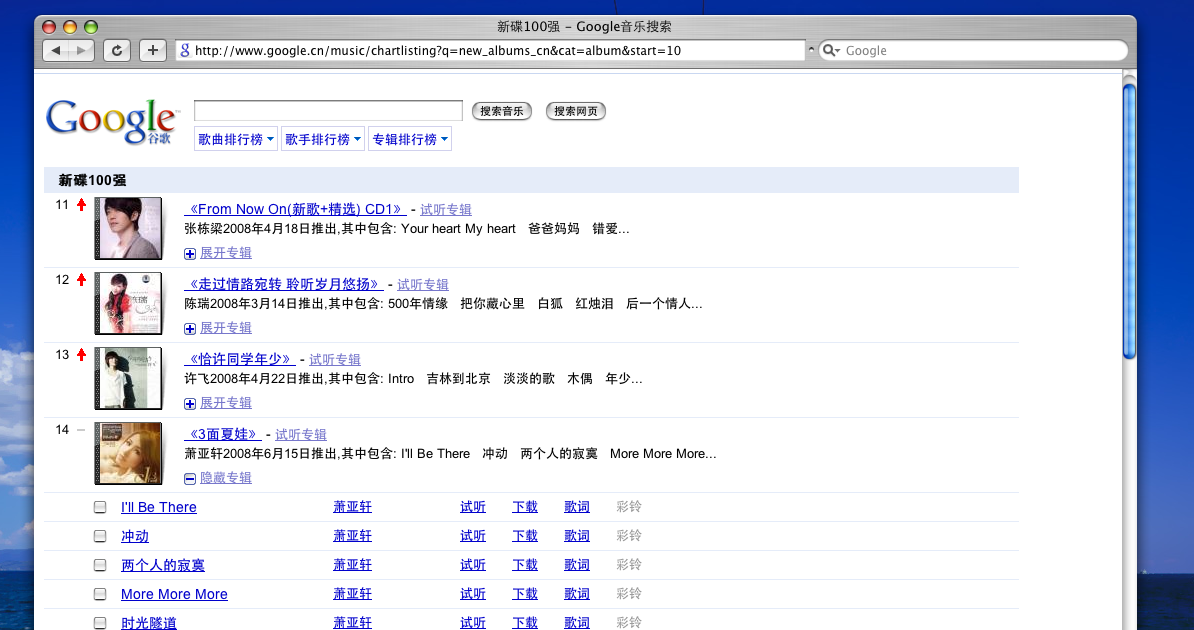Click 试听 in I'll Be There row
Screen dimensions: 1194x630
coord(473,507)
